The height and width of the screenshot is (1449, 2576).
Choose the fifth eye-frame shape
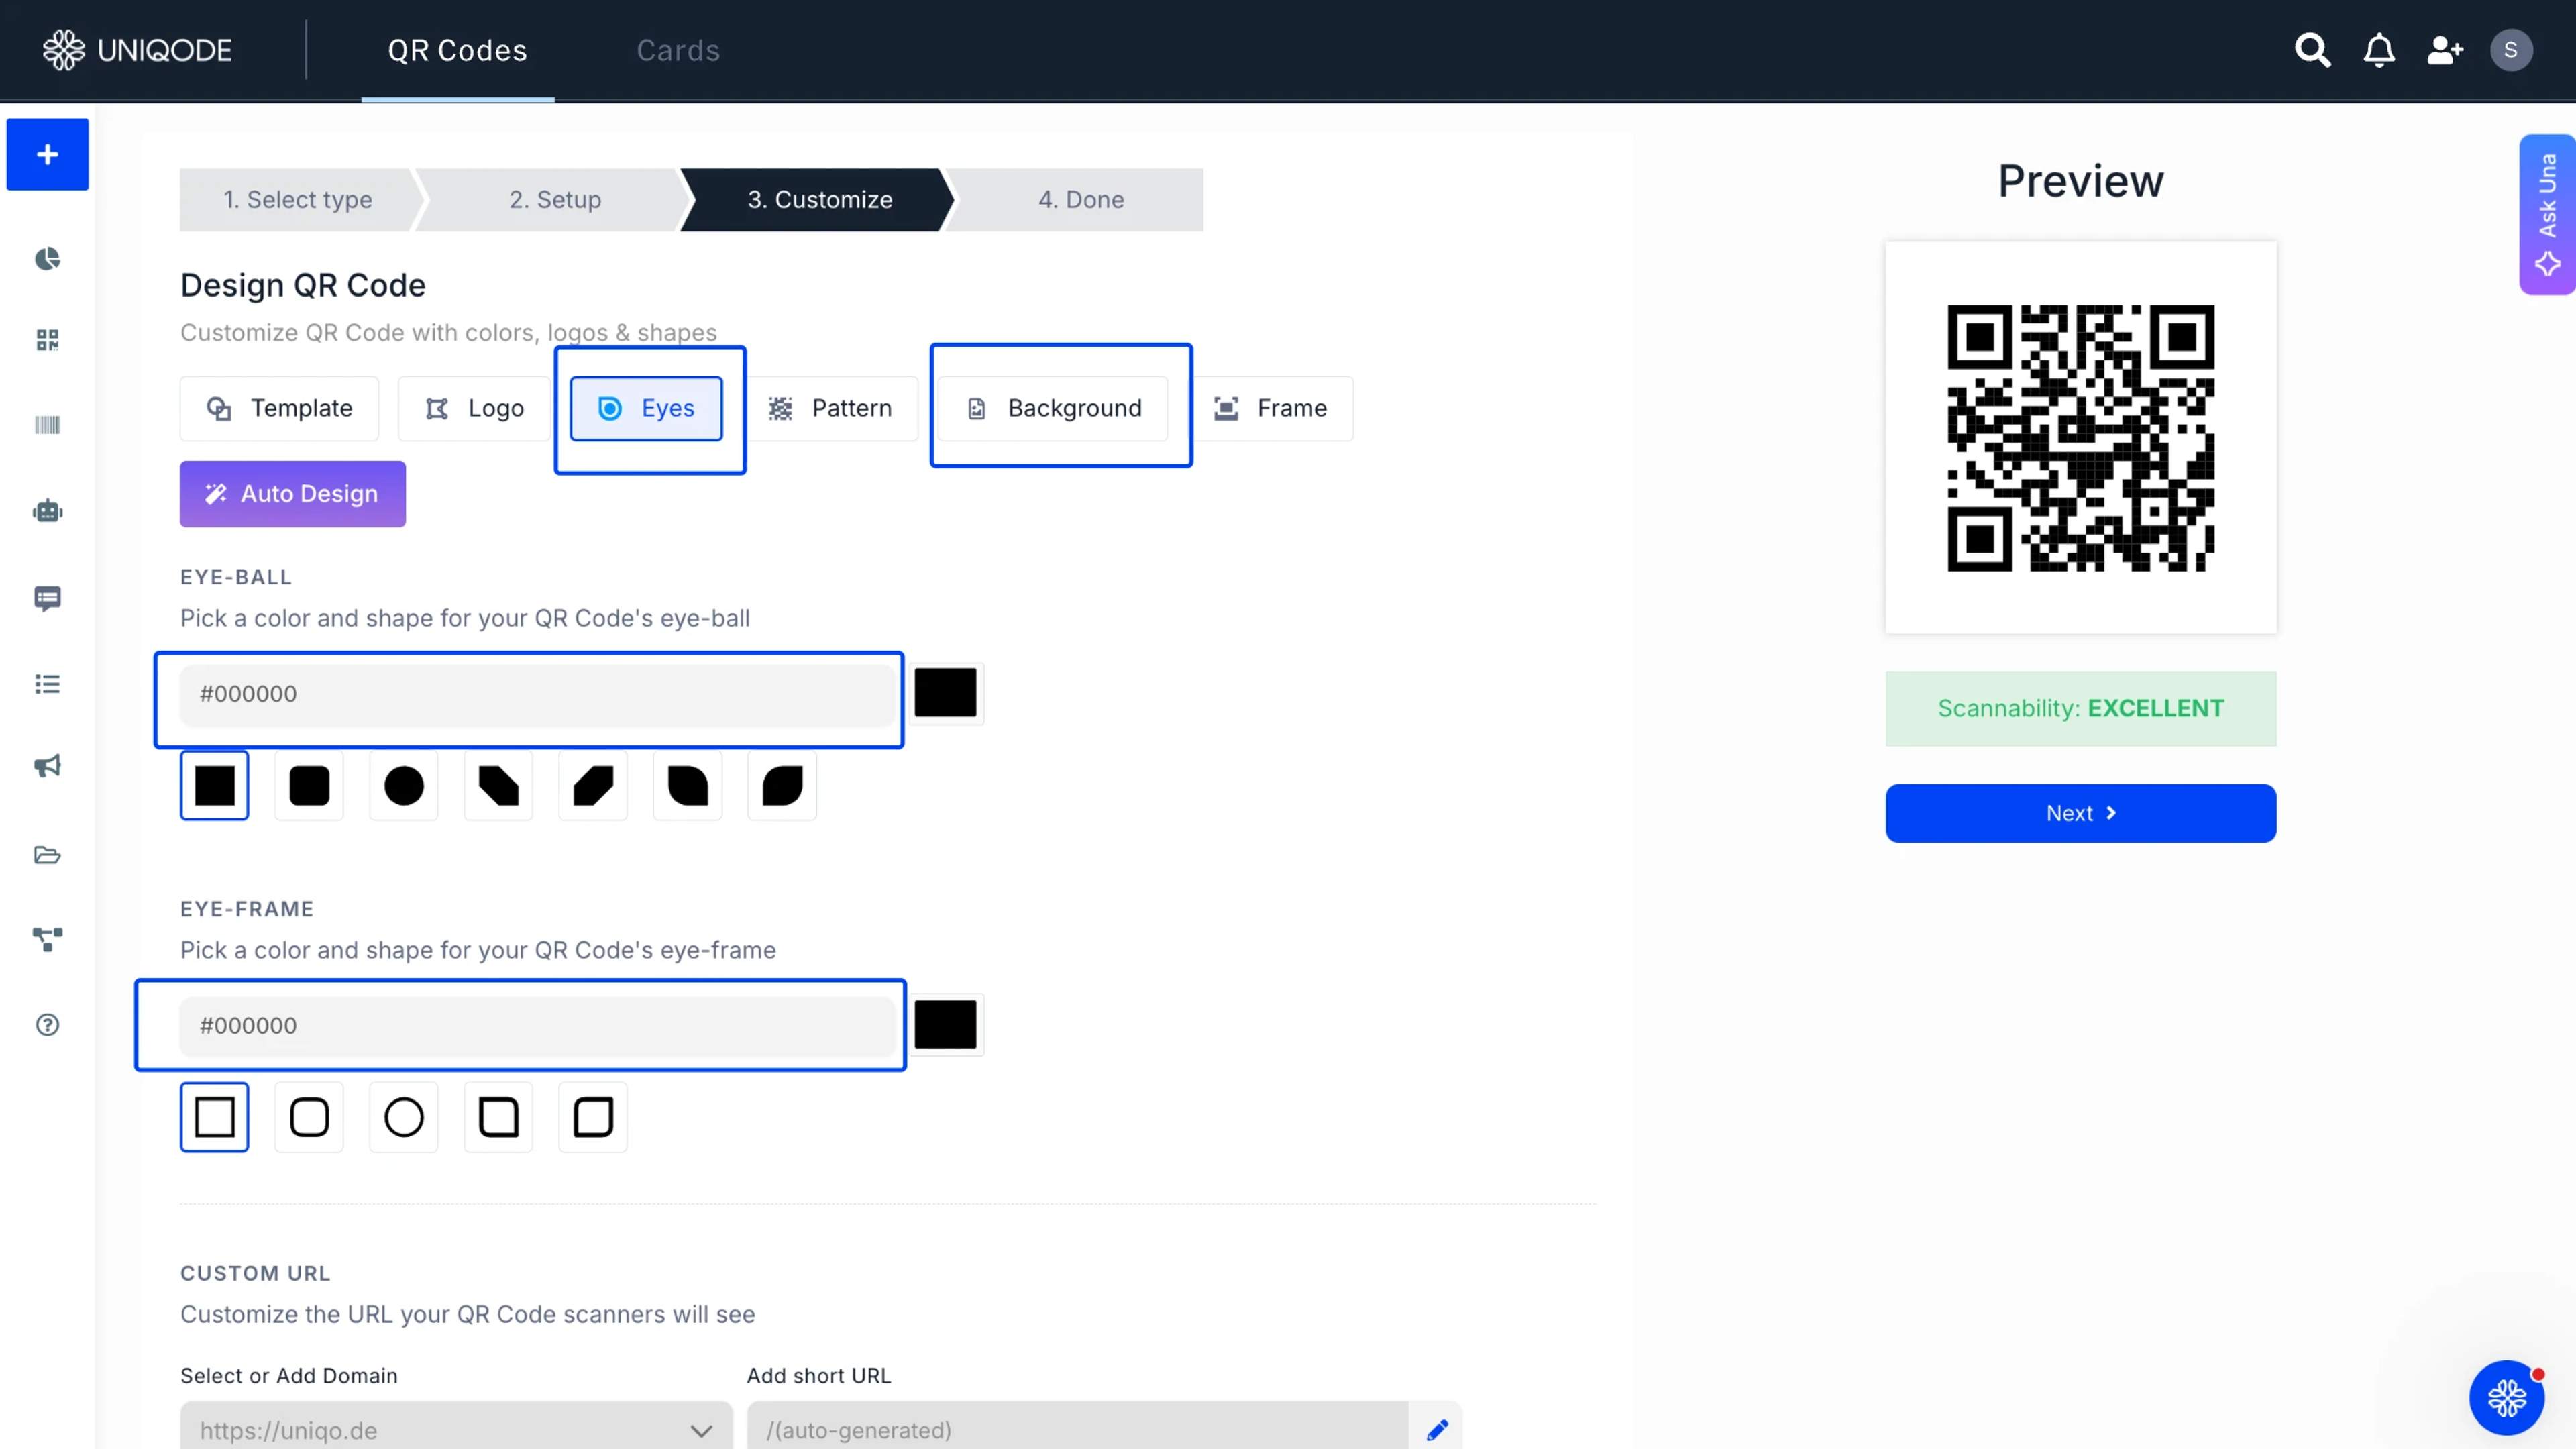(593, 1117)
